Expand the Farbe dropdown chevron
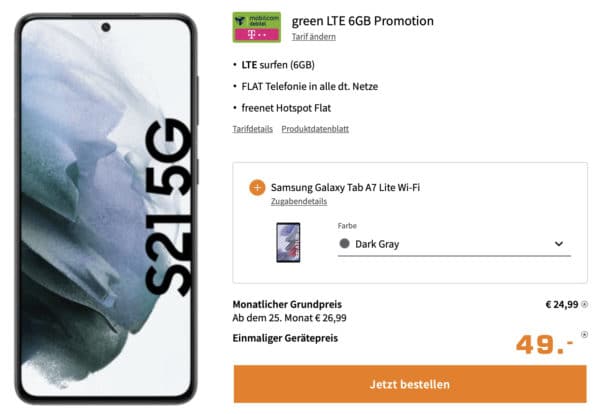This screenshot has width=600, height=414. pos(559,244)
